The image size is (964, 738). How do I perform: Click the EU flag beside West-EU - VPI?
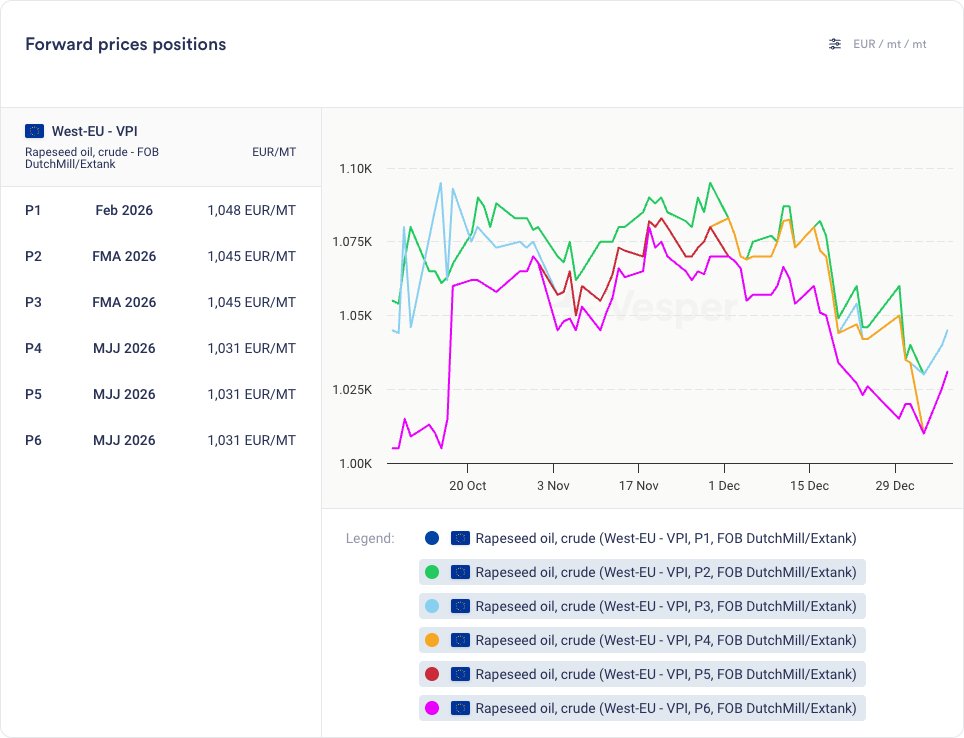pyautogui.click(x=35, y=131)
